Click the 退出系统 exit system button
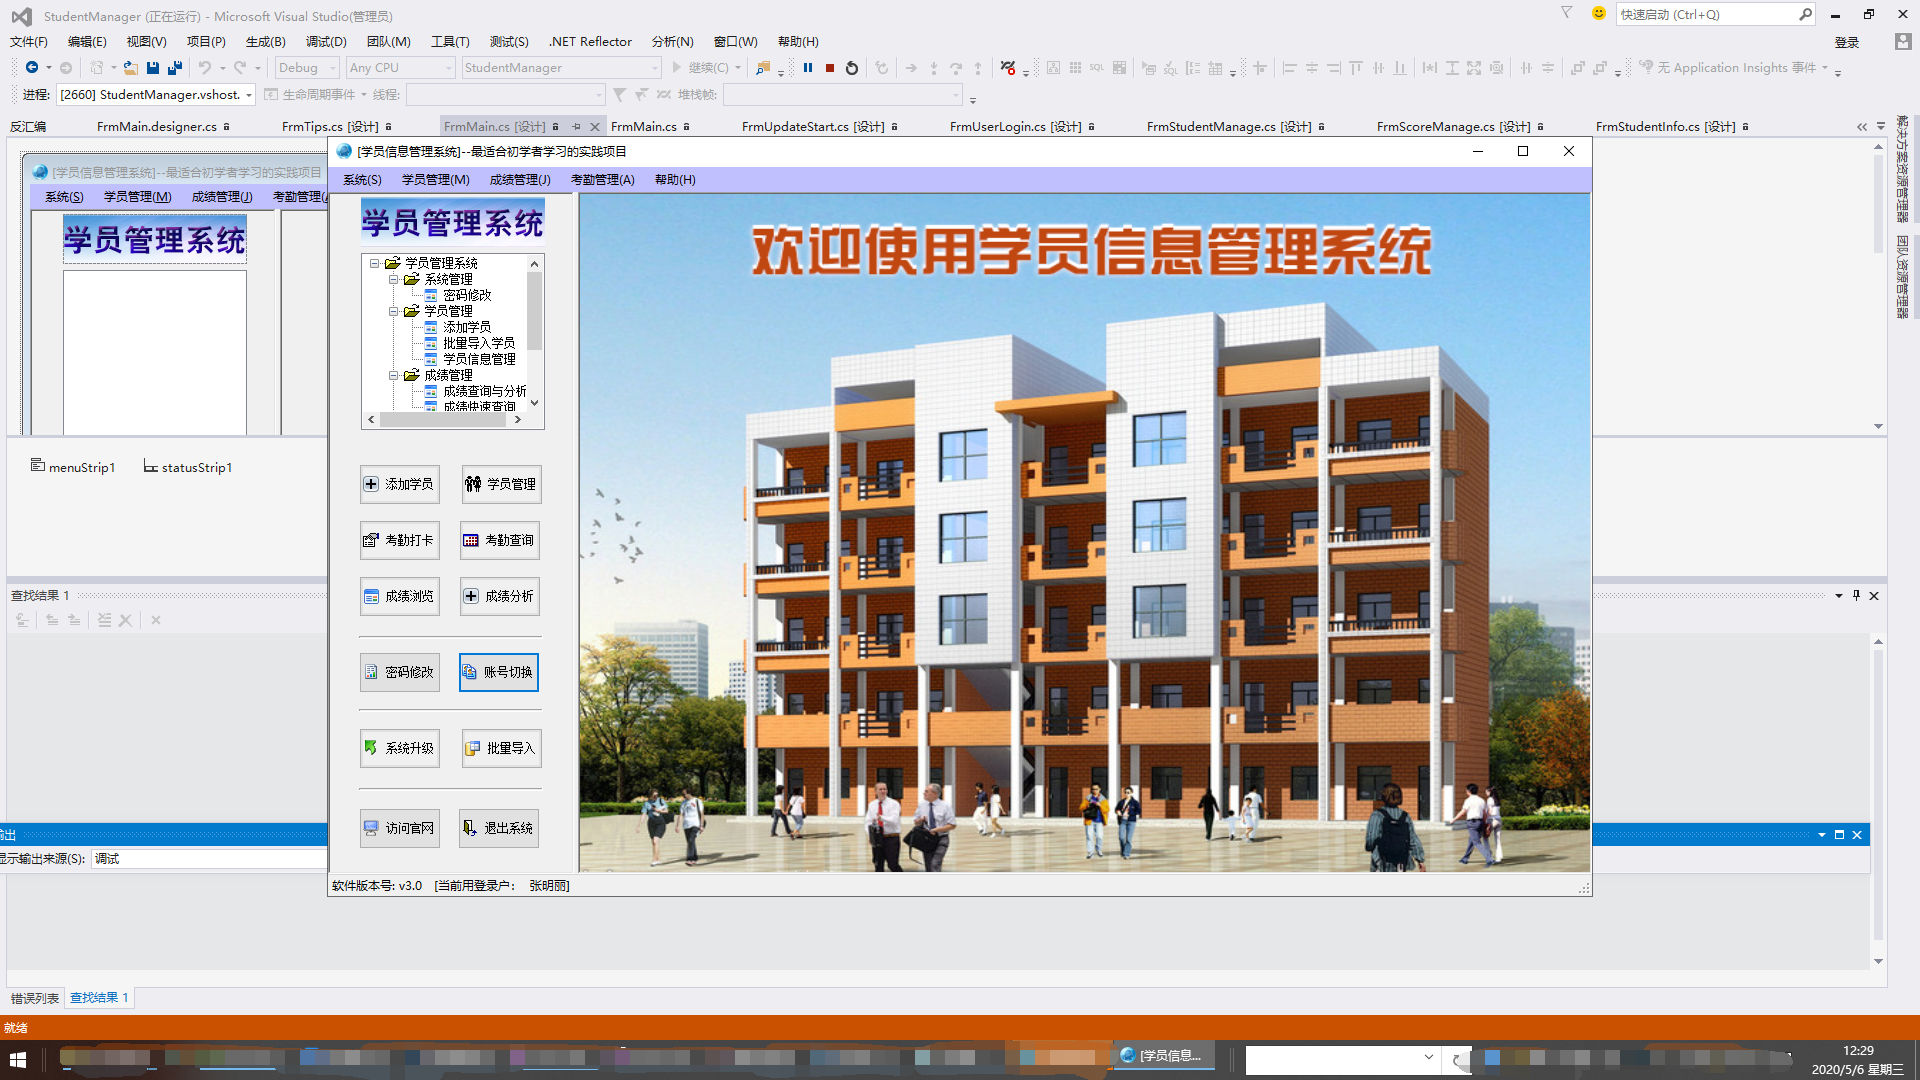 (499, 828)
